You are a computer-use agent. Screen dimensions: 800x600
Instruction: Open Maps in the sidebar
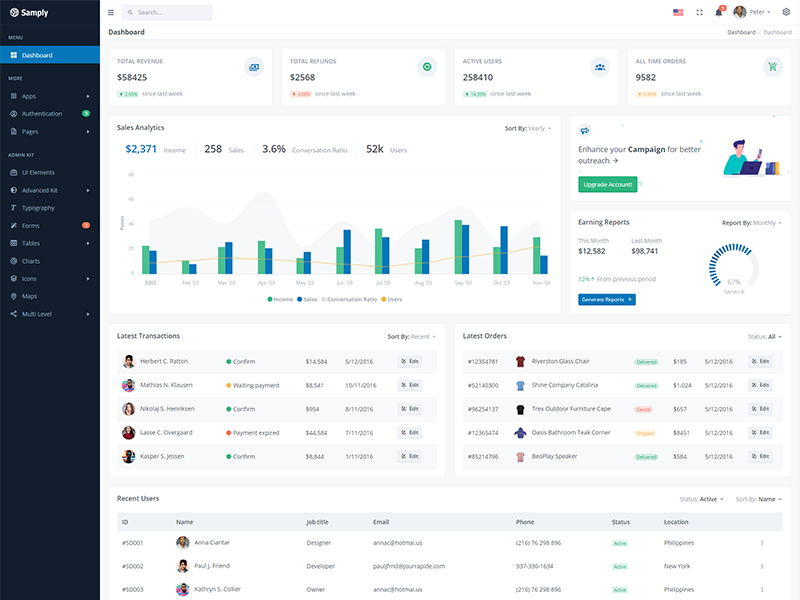click(50, 296)
